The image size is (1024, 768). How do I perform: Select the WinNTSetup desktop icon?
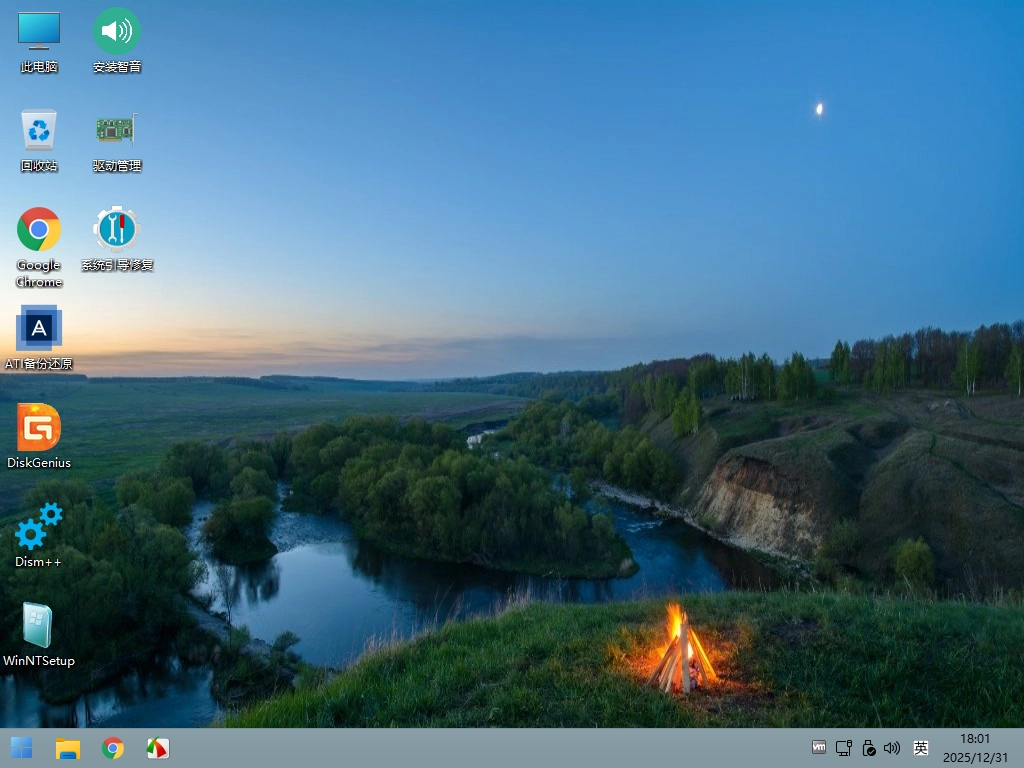[x=39, y=625]
